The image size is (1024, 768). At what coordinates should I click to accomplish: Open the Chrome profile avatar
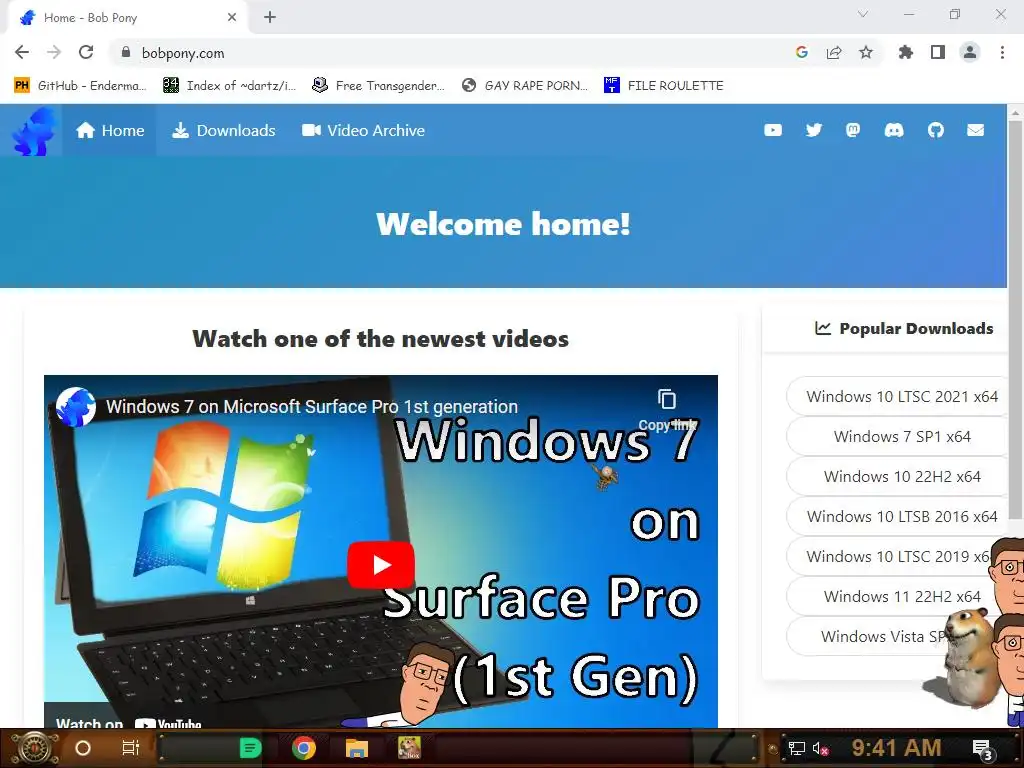tap(970, 52)
